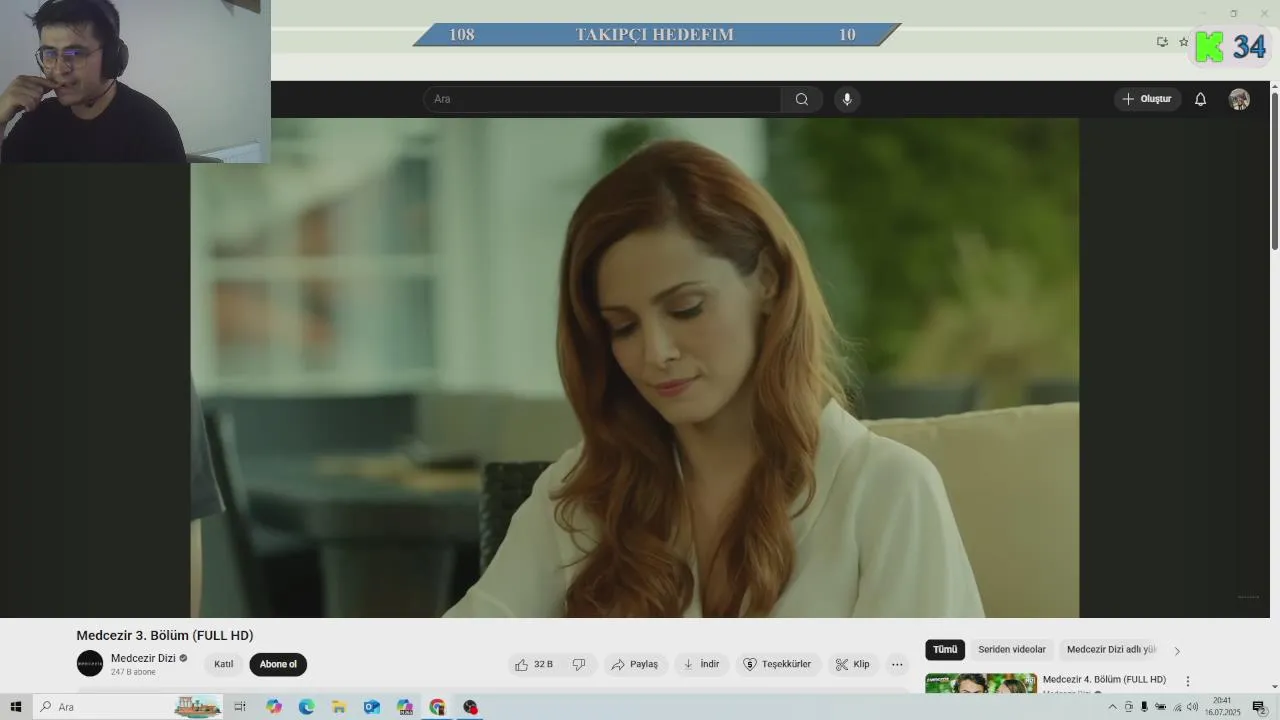Dislike the video with the thumbs-down icon
Image resolution: width=1280 pixels, height=720 pixels.
tap(579, 664)
